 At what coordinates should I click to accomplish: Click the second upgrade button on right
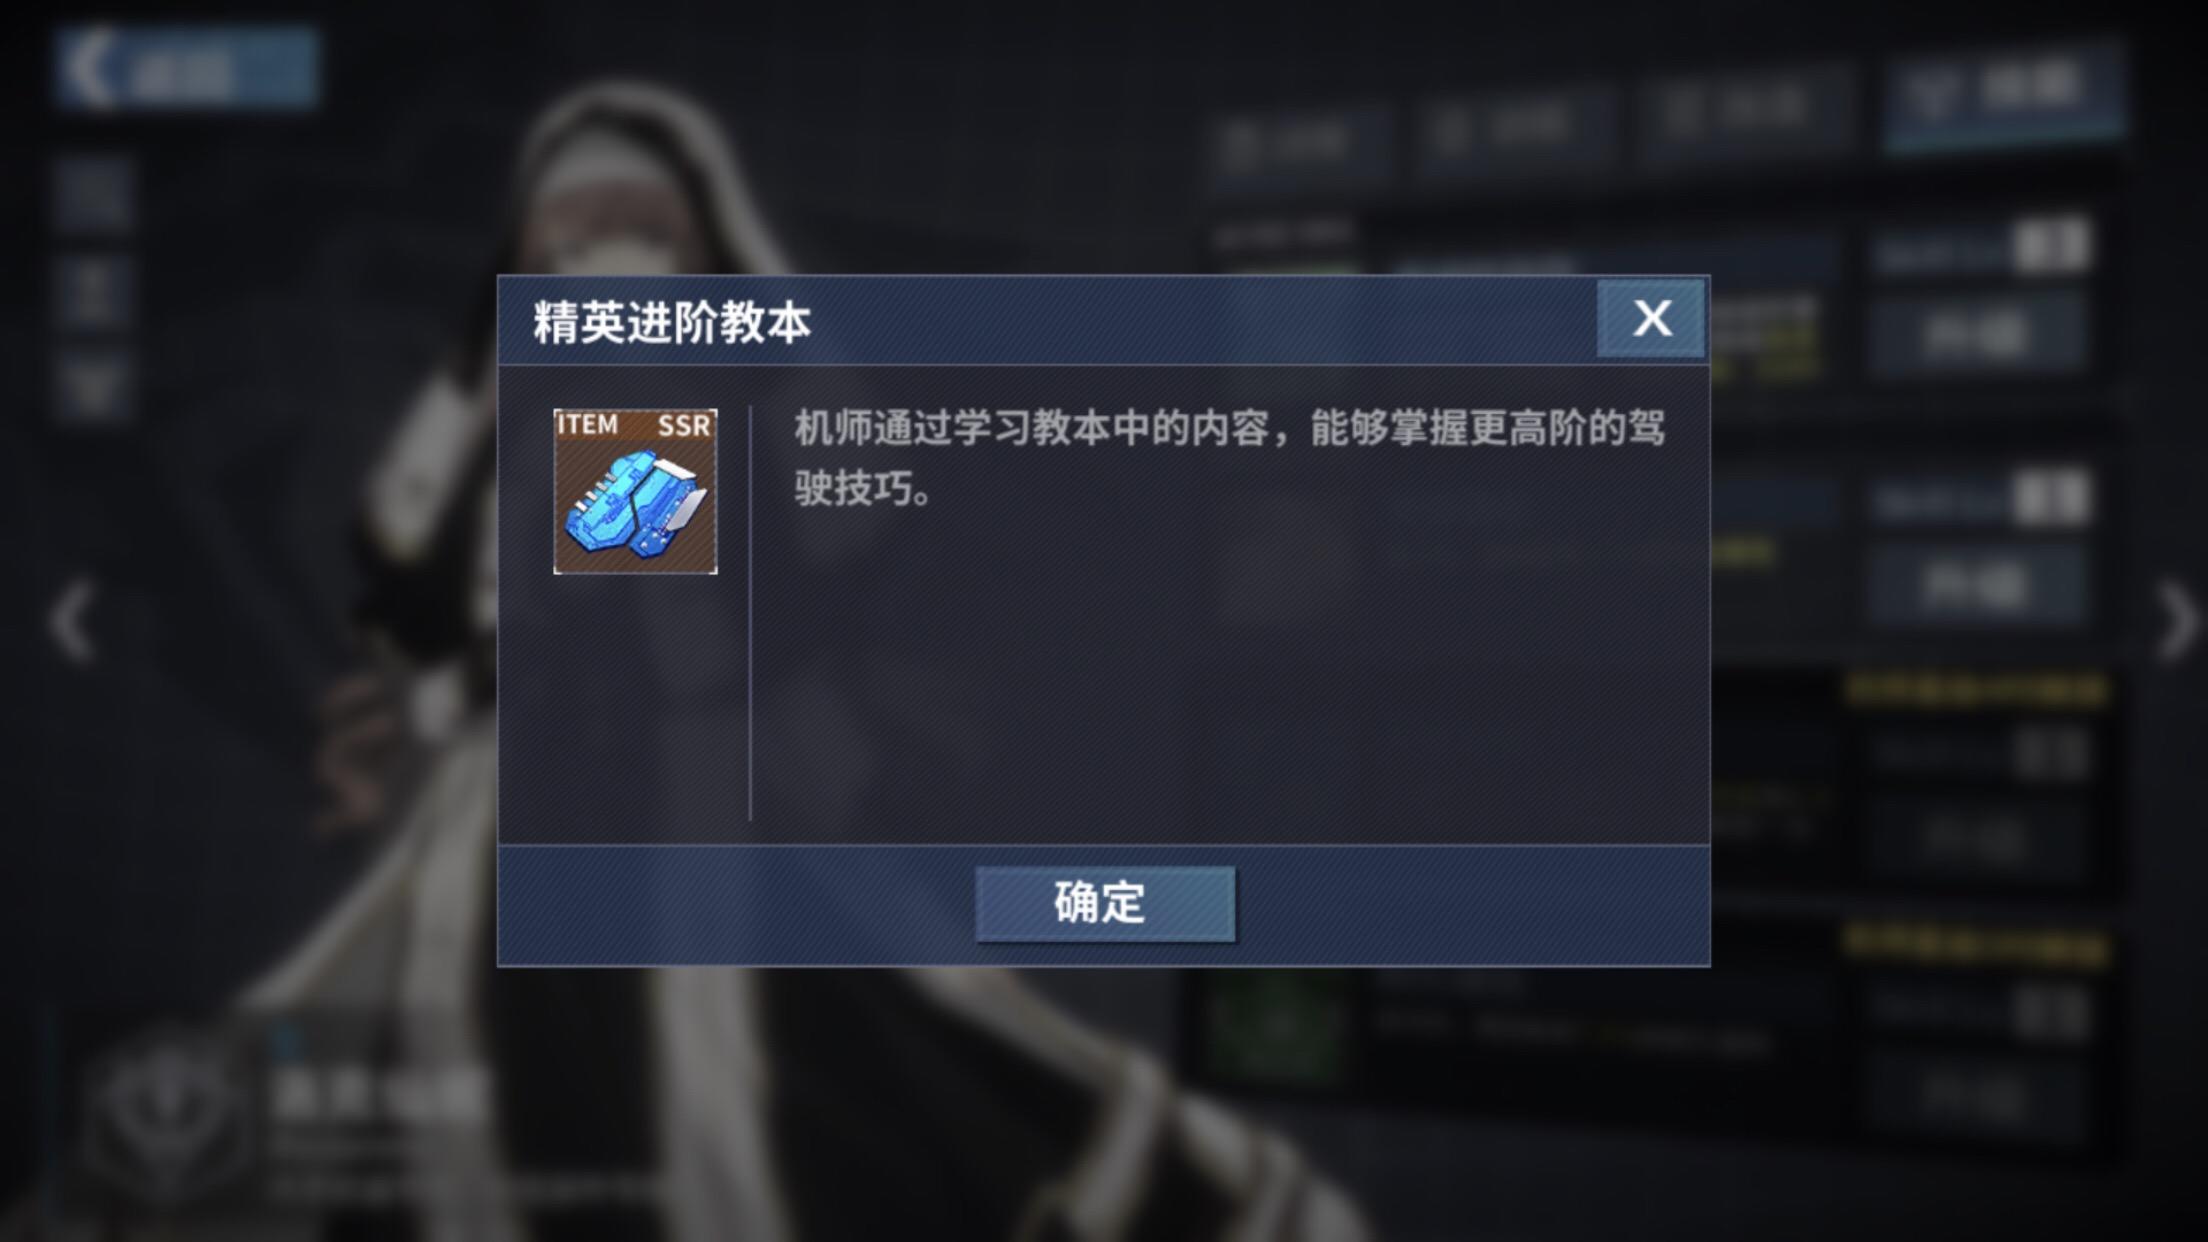pyautogui.click(x=1976, y=586)
